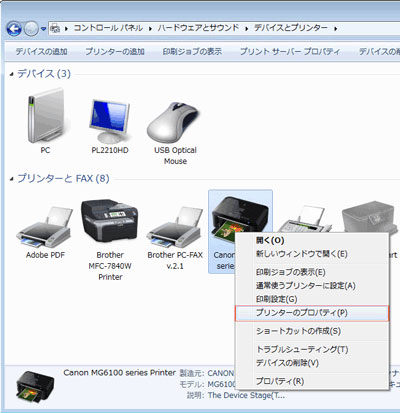The image size is (400, 413).
Task: Click デバイスの追加 toolbar button
Action: 41,51
